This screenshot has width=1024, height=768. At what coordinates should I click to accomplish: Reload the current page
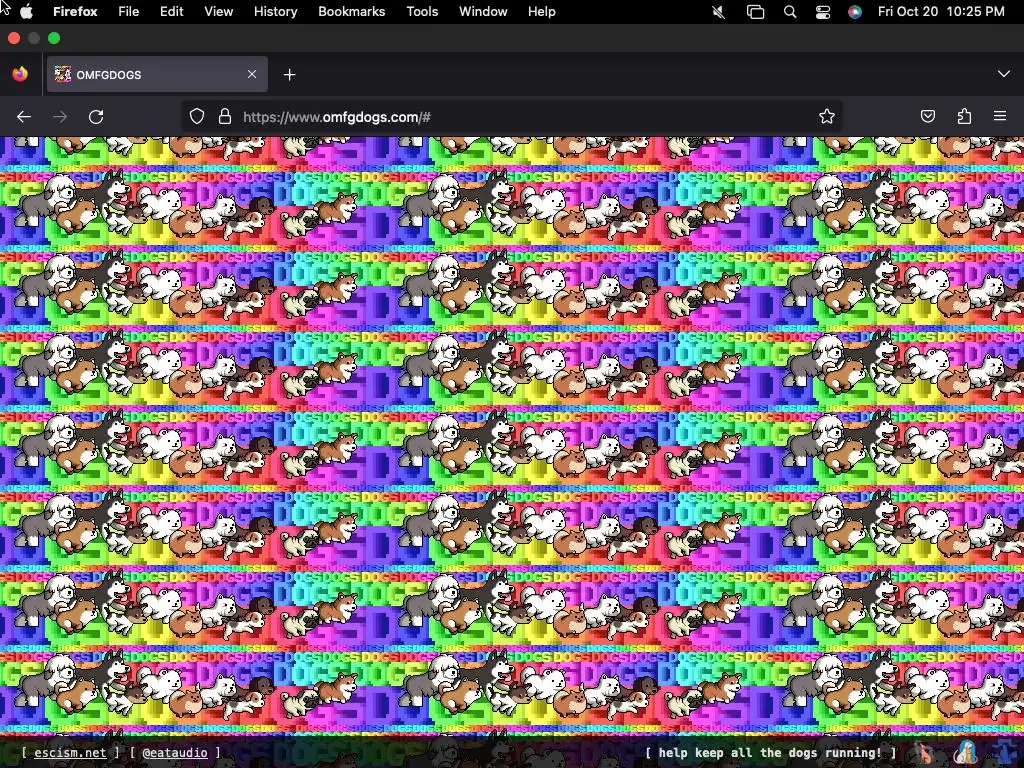click(x=96, y=117)
